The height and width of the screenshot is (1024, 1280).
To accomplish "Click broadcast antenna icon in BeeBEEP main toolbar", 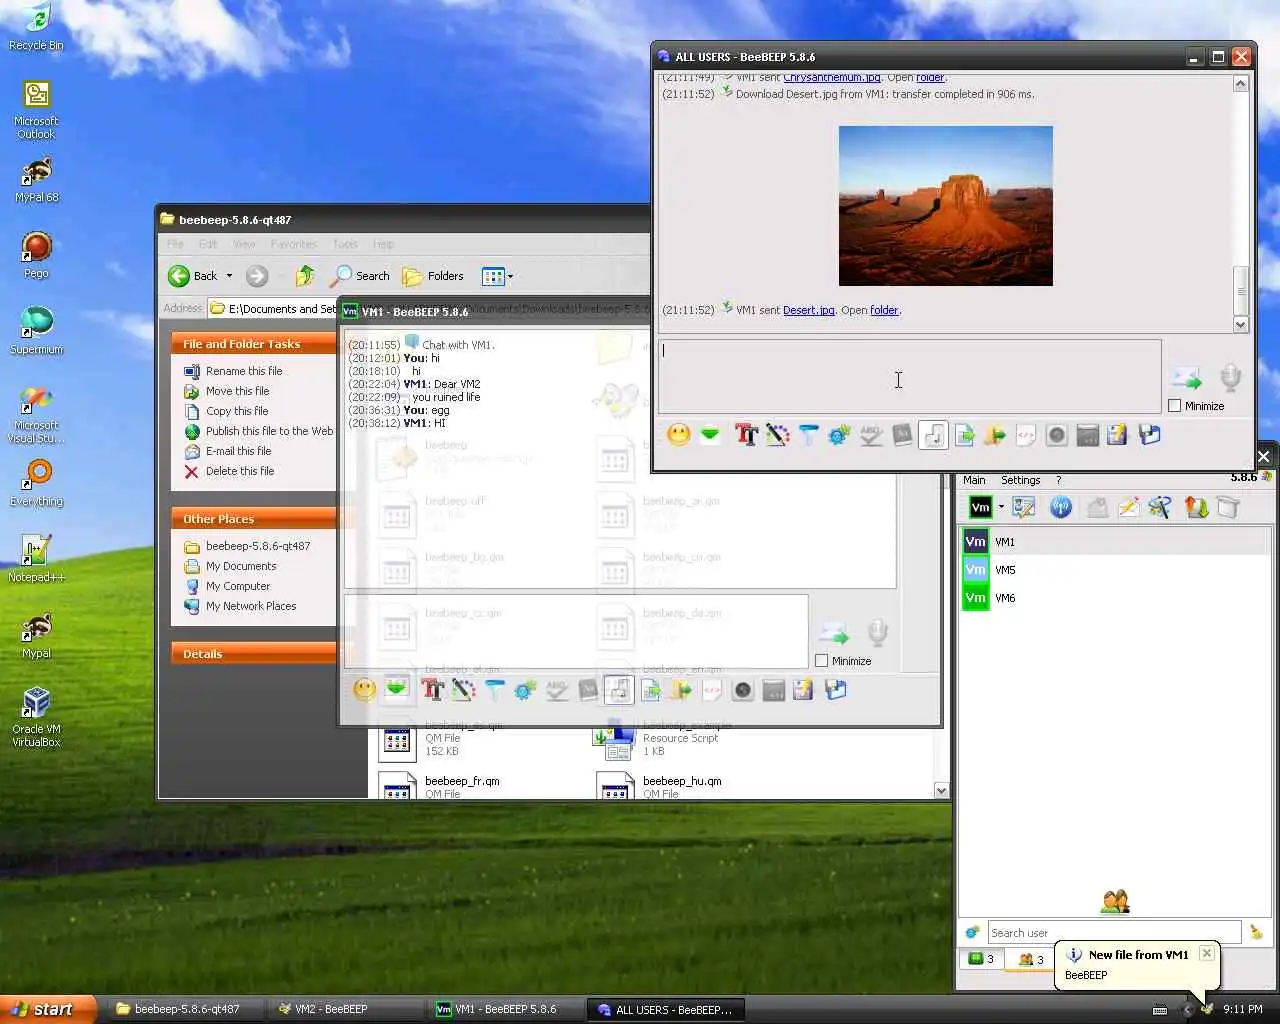I will tap(1061, 507).
